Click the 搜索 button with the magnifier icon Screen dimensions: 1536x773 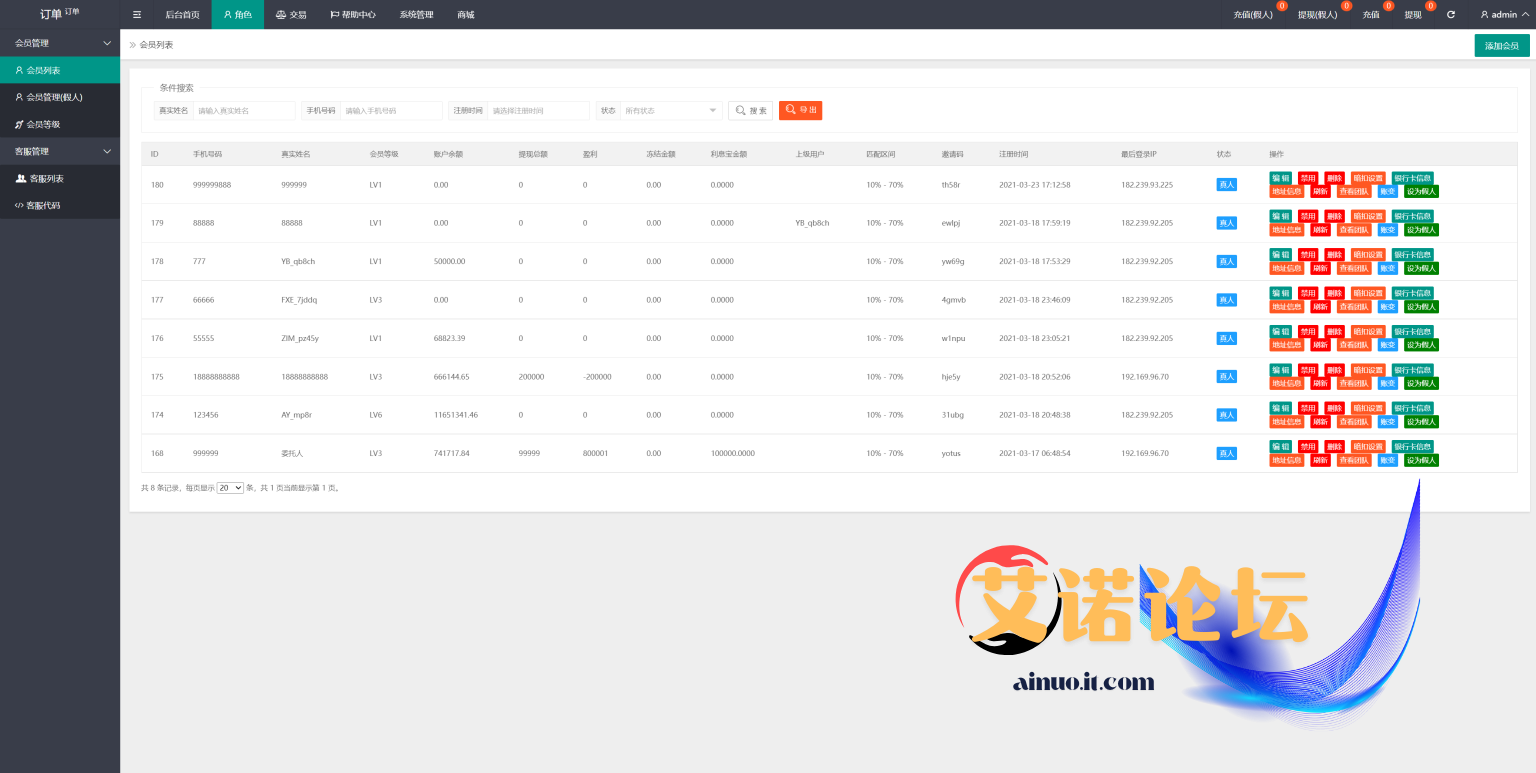pyautogui.click(x=750, y=111)
